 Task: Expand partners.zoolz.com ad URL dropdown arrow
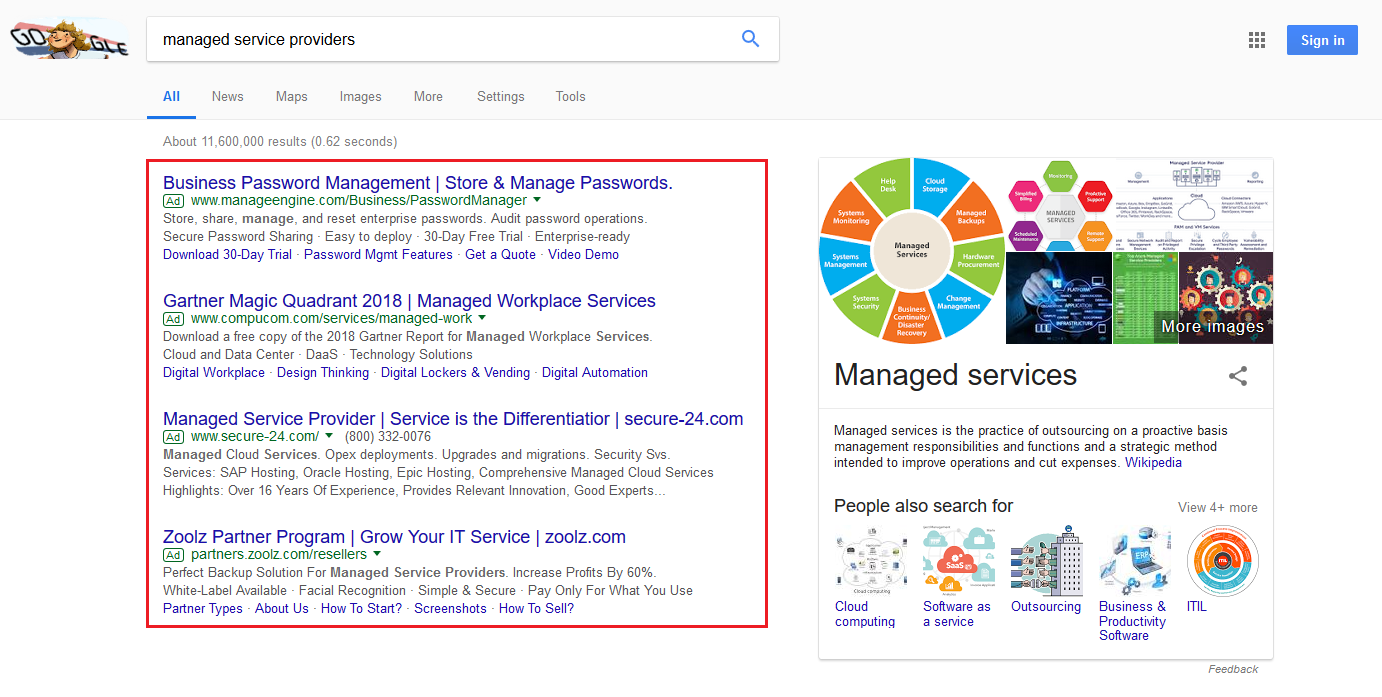377,554
